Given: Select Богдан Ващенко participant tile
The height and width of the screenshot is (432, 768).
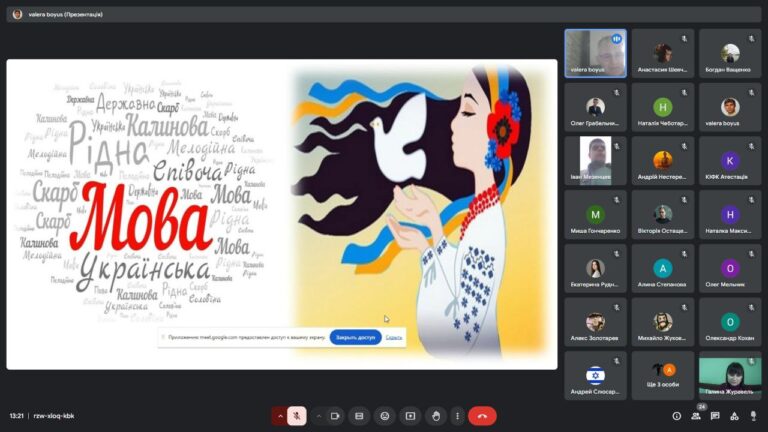Looking at the screenshot, I should pos(730,53).
